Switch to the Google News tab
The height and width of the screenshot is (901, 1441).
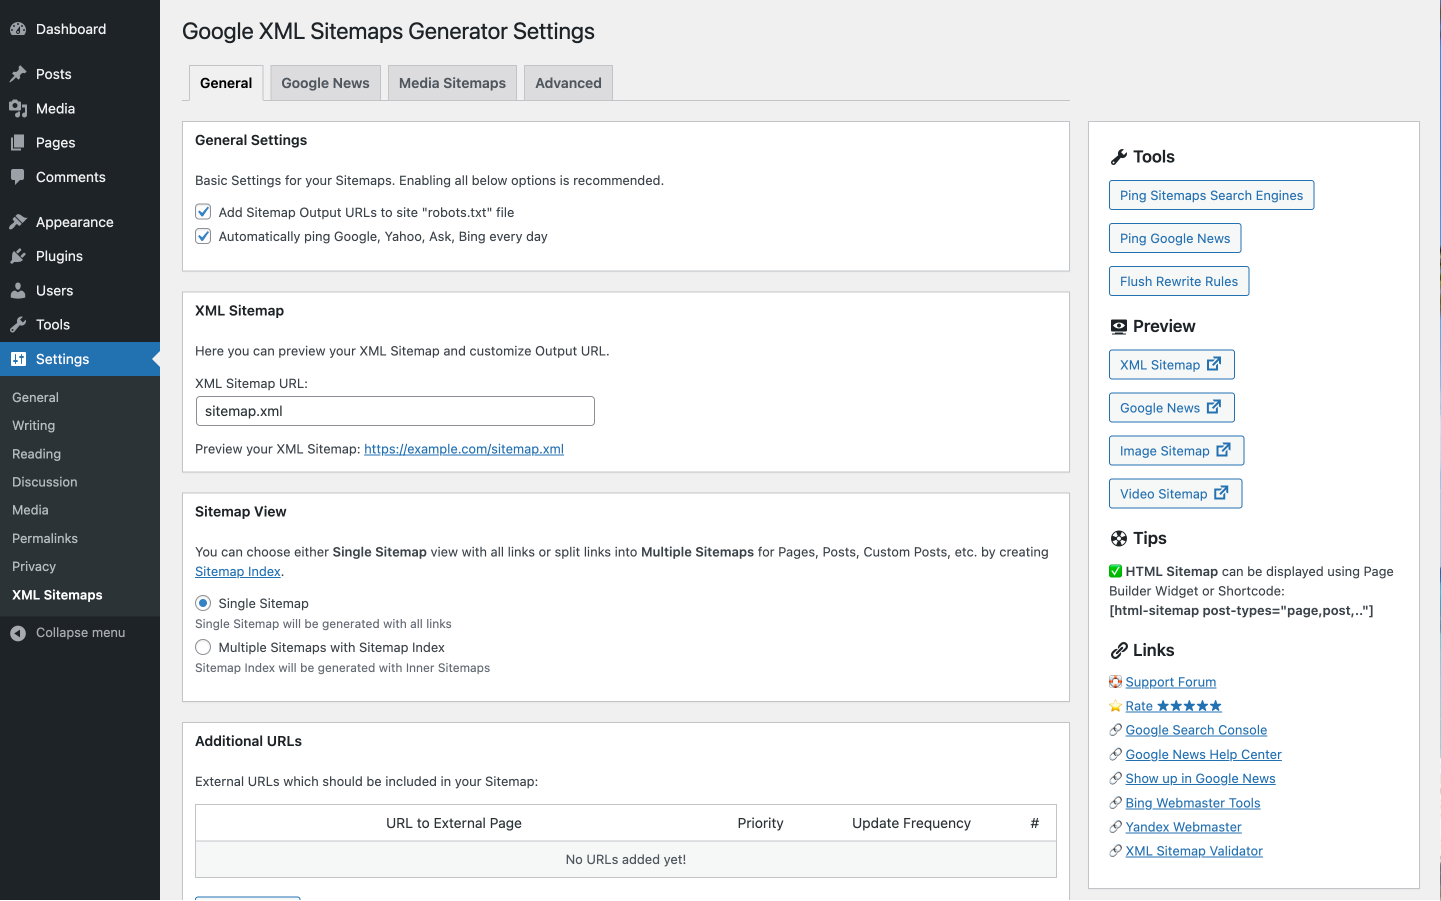point(325,83)
